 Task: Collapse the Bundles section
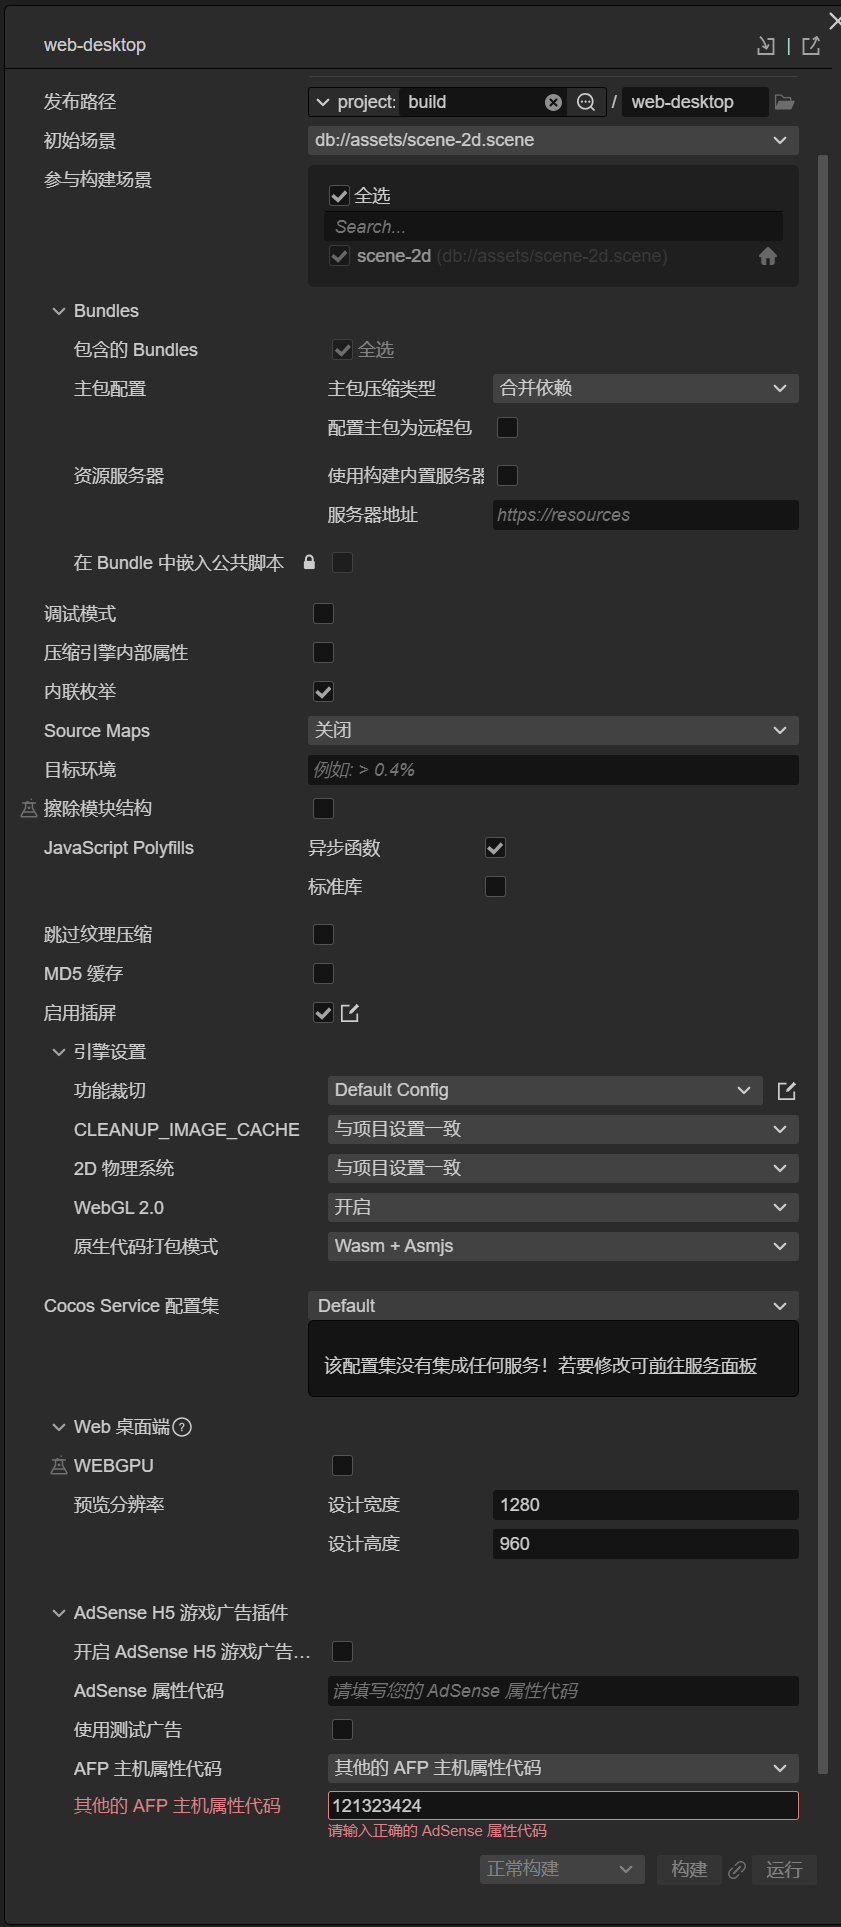point(58,311)
